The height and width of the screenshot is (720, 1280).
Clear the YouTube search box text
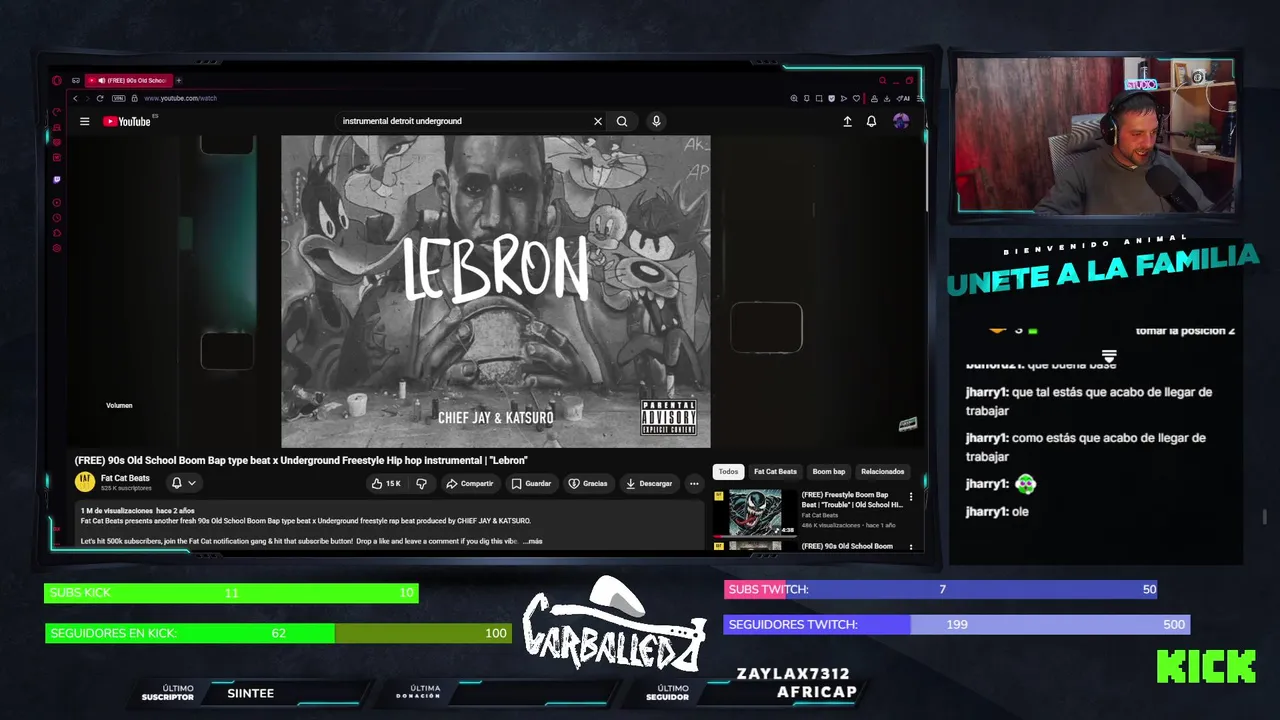pyautogui.click(x=598, y=121)
